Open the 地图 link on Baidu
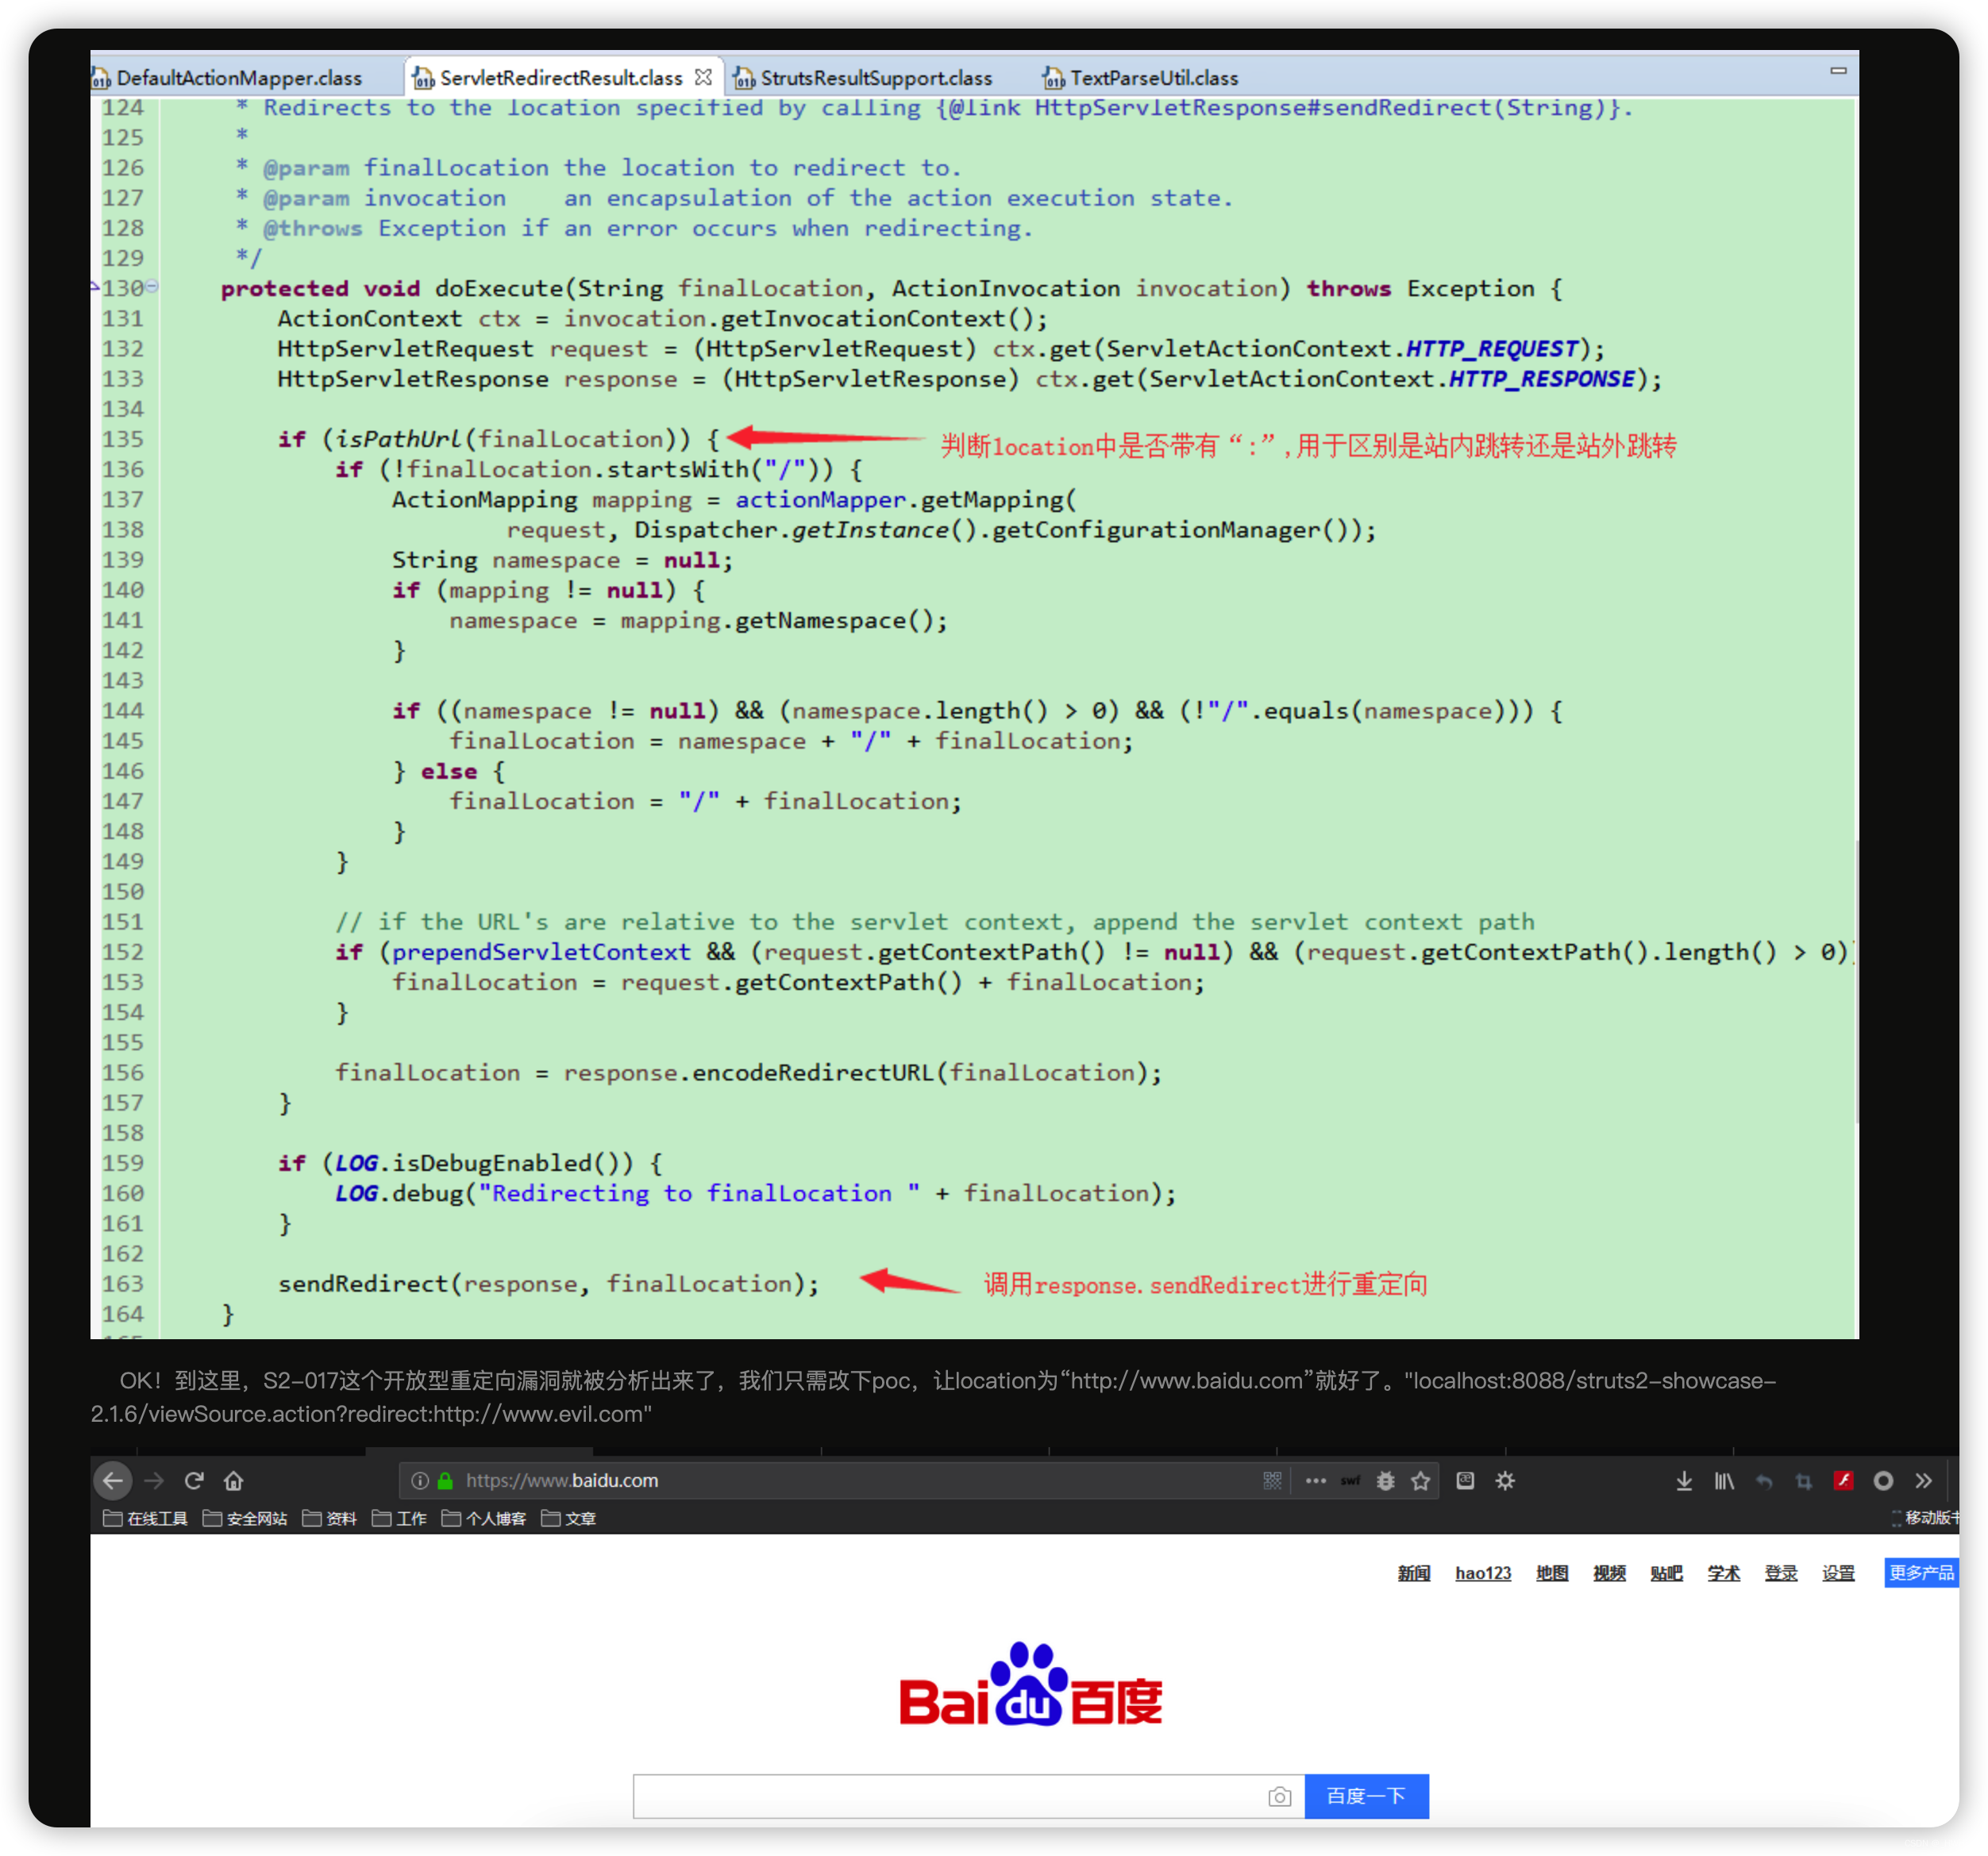 pyautogui.click(x=1552, y=1573)
